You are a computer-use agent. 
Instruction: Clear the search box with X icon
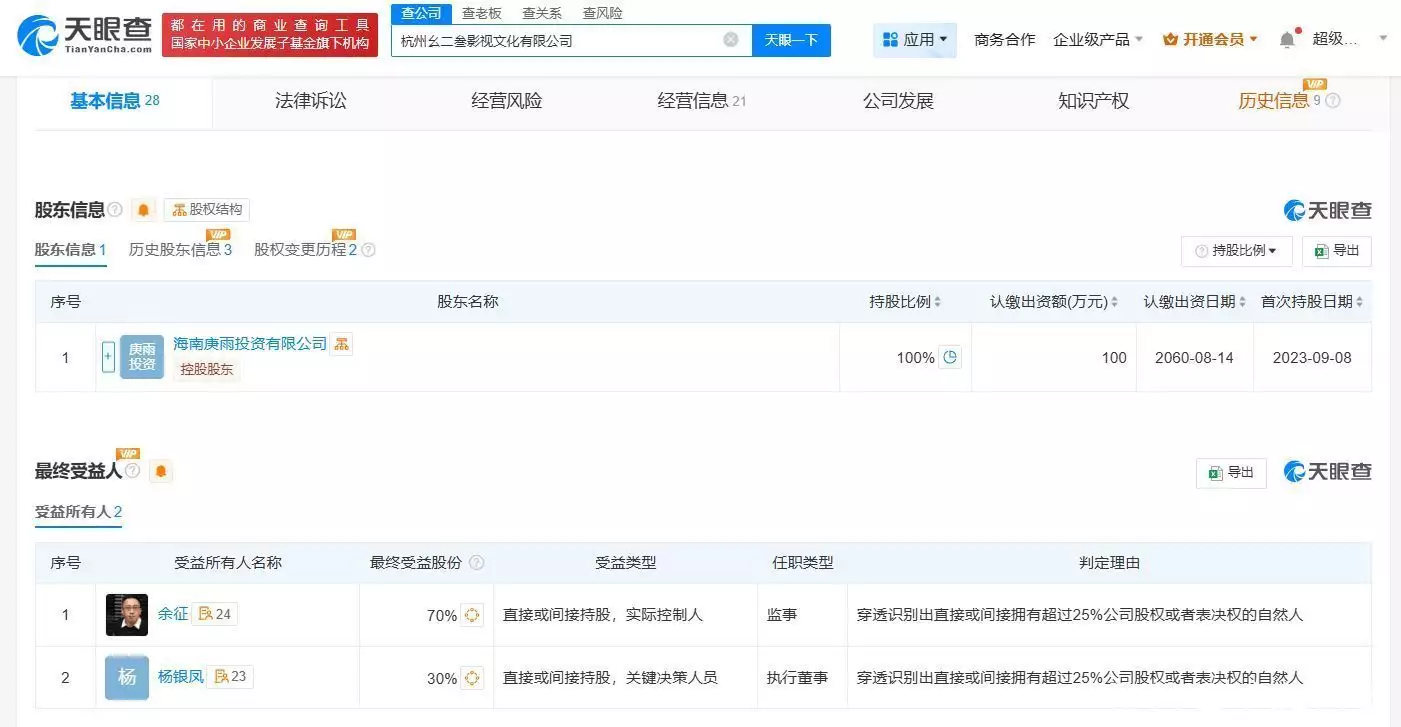(x=731, y=40)
